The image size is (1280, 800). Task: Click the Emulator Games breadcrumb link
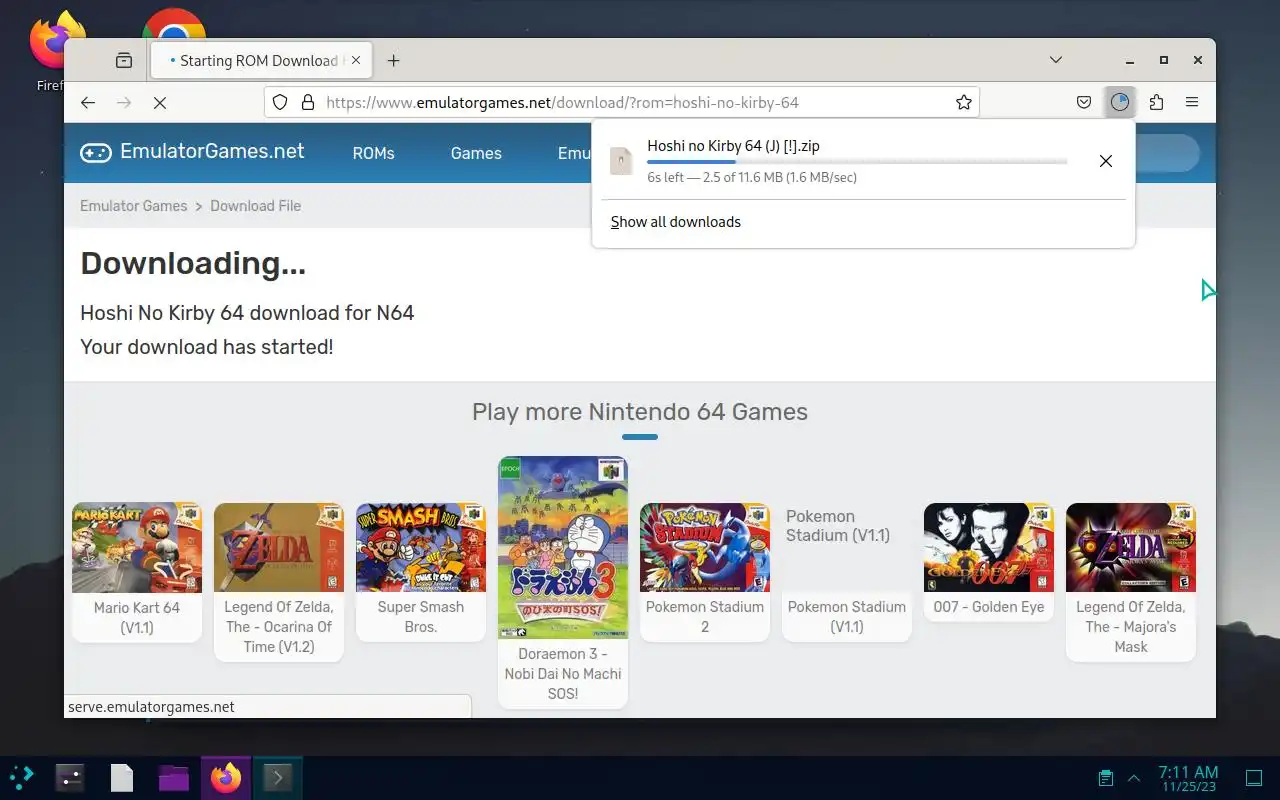[x=134, y=206]
